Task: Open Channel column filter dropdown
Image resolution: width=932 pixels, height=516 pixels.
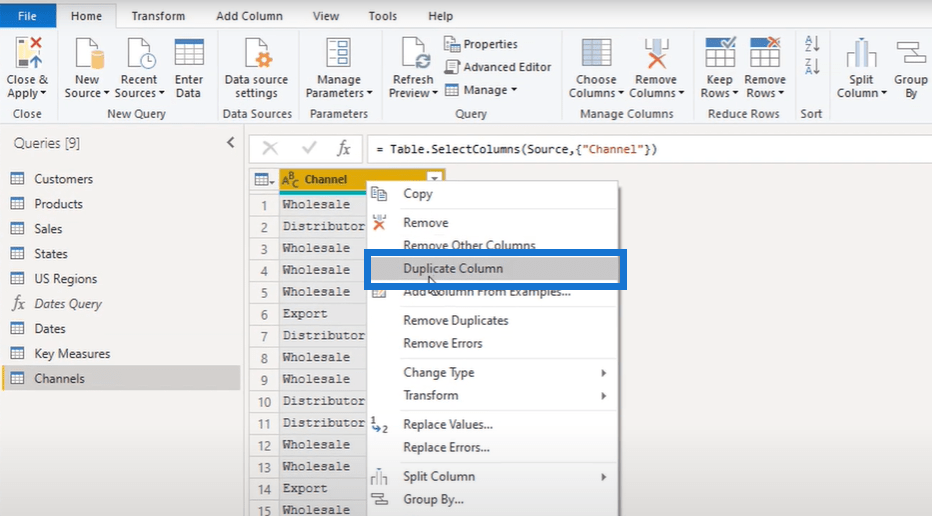Action: pos(434,178)
